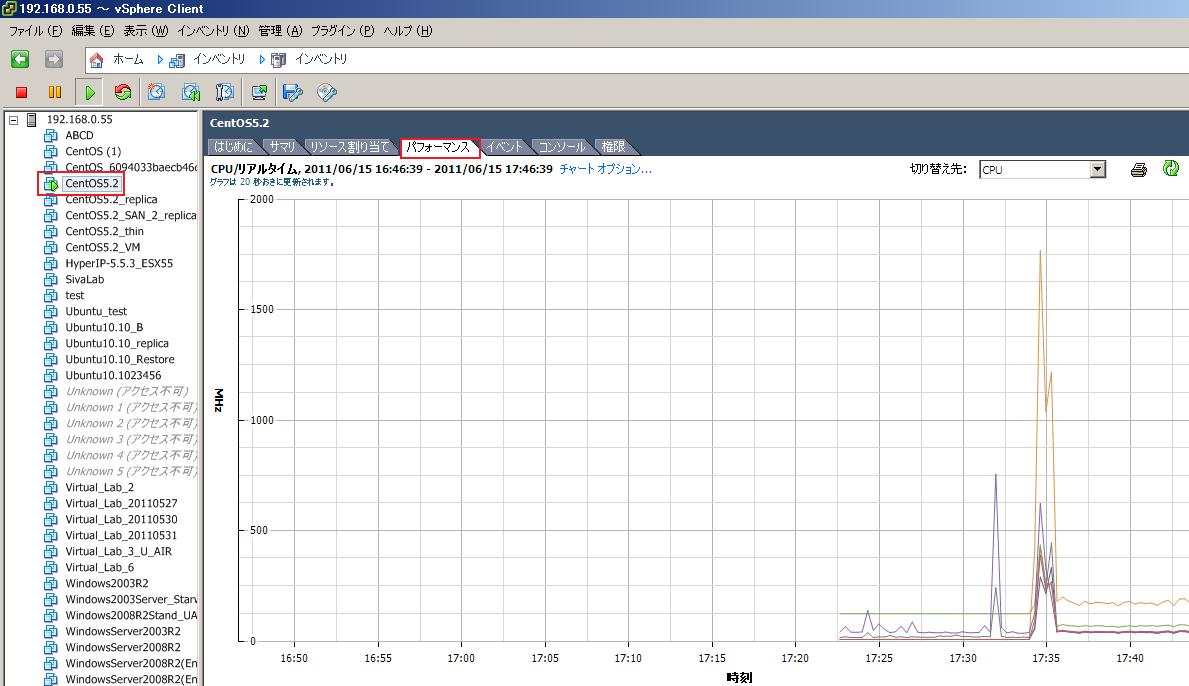This screenshot has height=686, width=1189.
Task: Open the 表示 (W) menu
Action: pyautogui.click(x=146, y=30)
